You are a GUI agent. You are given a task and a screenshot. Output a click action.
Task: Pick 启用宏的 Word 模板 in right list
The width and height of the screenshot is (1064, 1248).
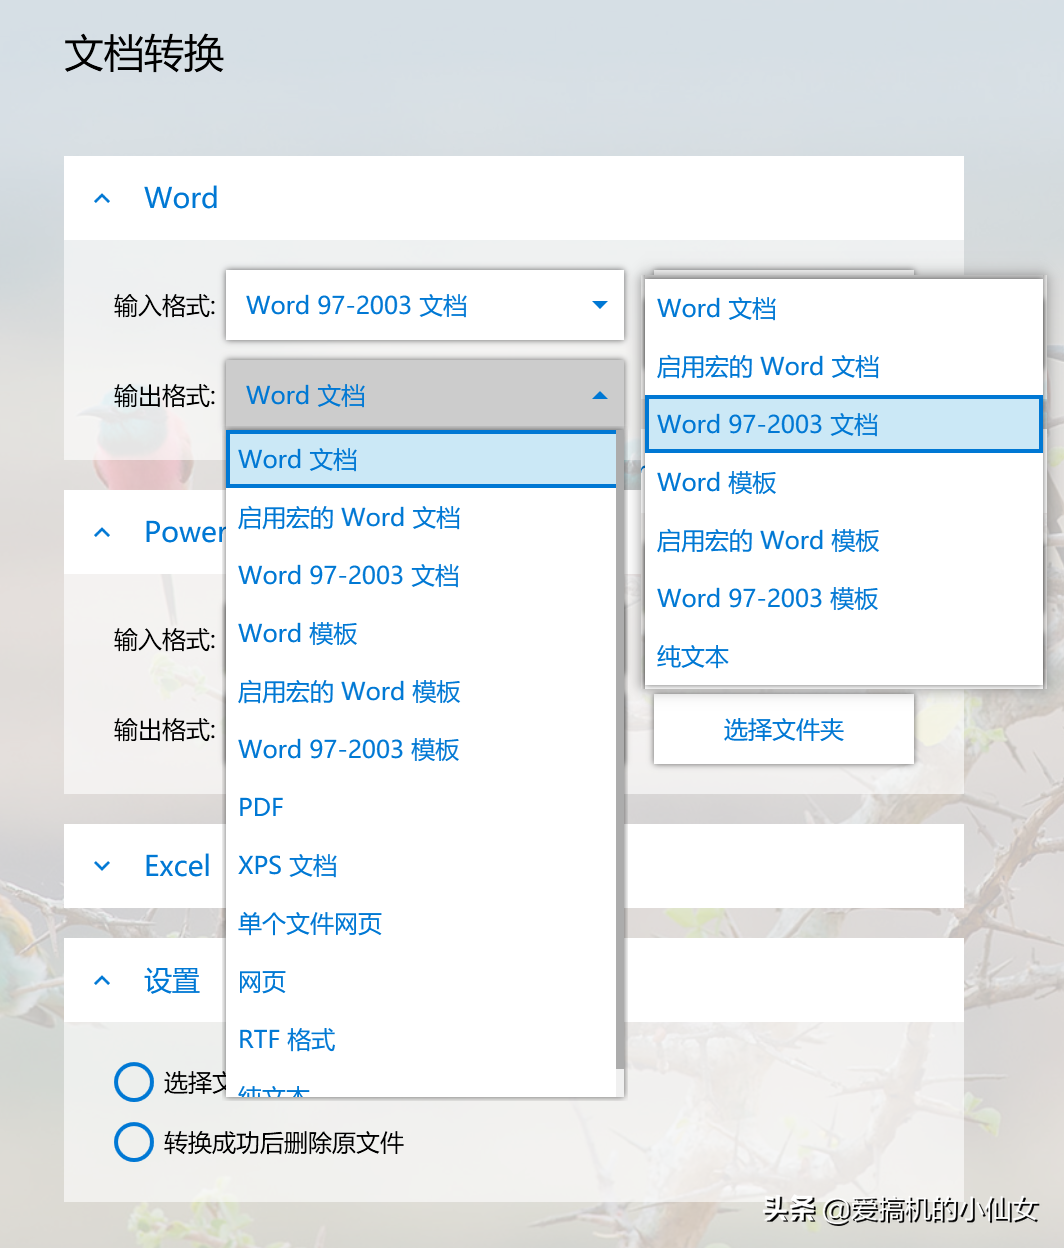point(844,540)
